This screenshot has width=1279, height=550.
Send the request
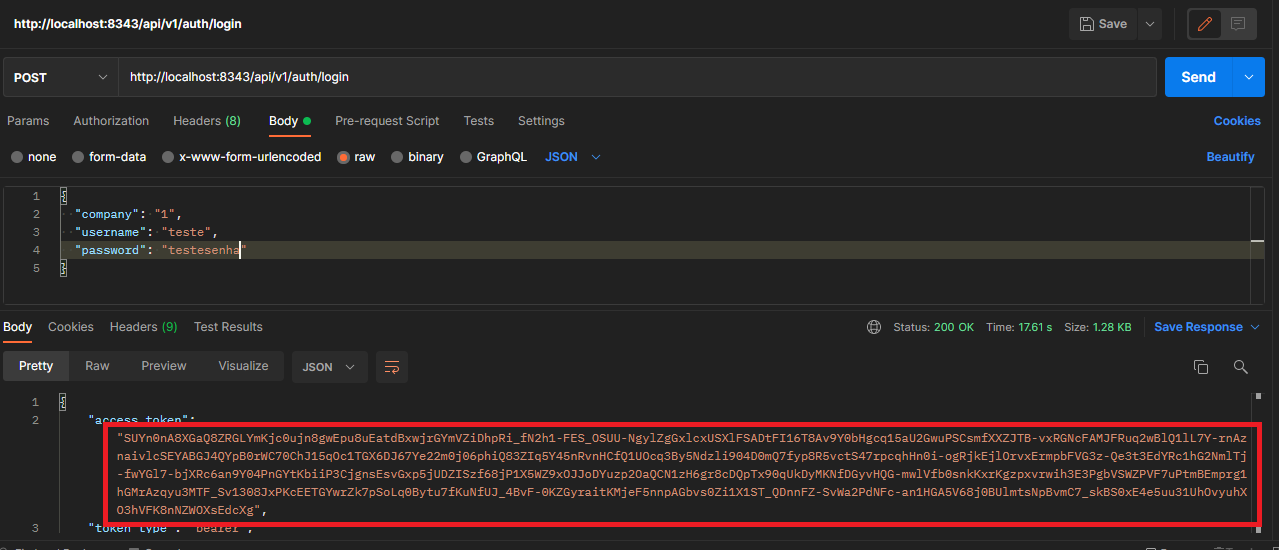pyautogui.click(x=1199, y=77)
